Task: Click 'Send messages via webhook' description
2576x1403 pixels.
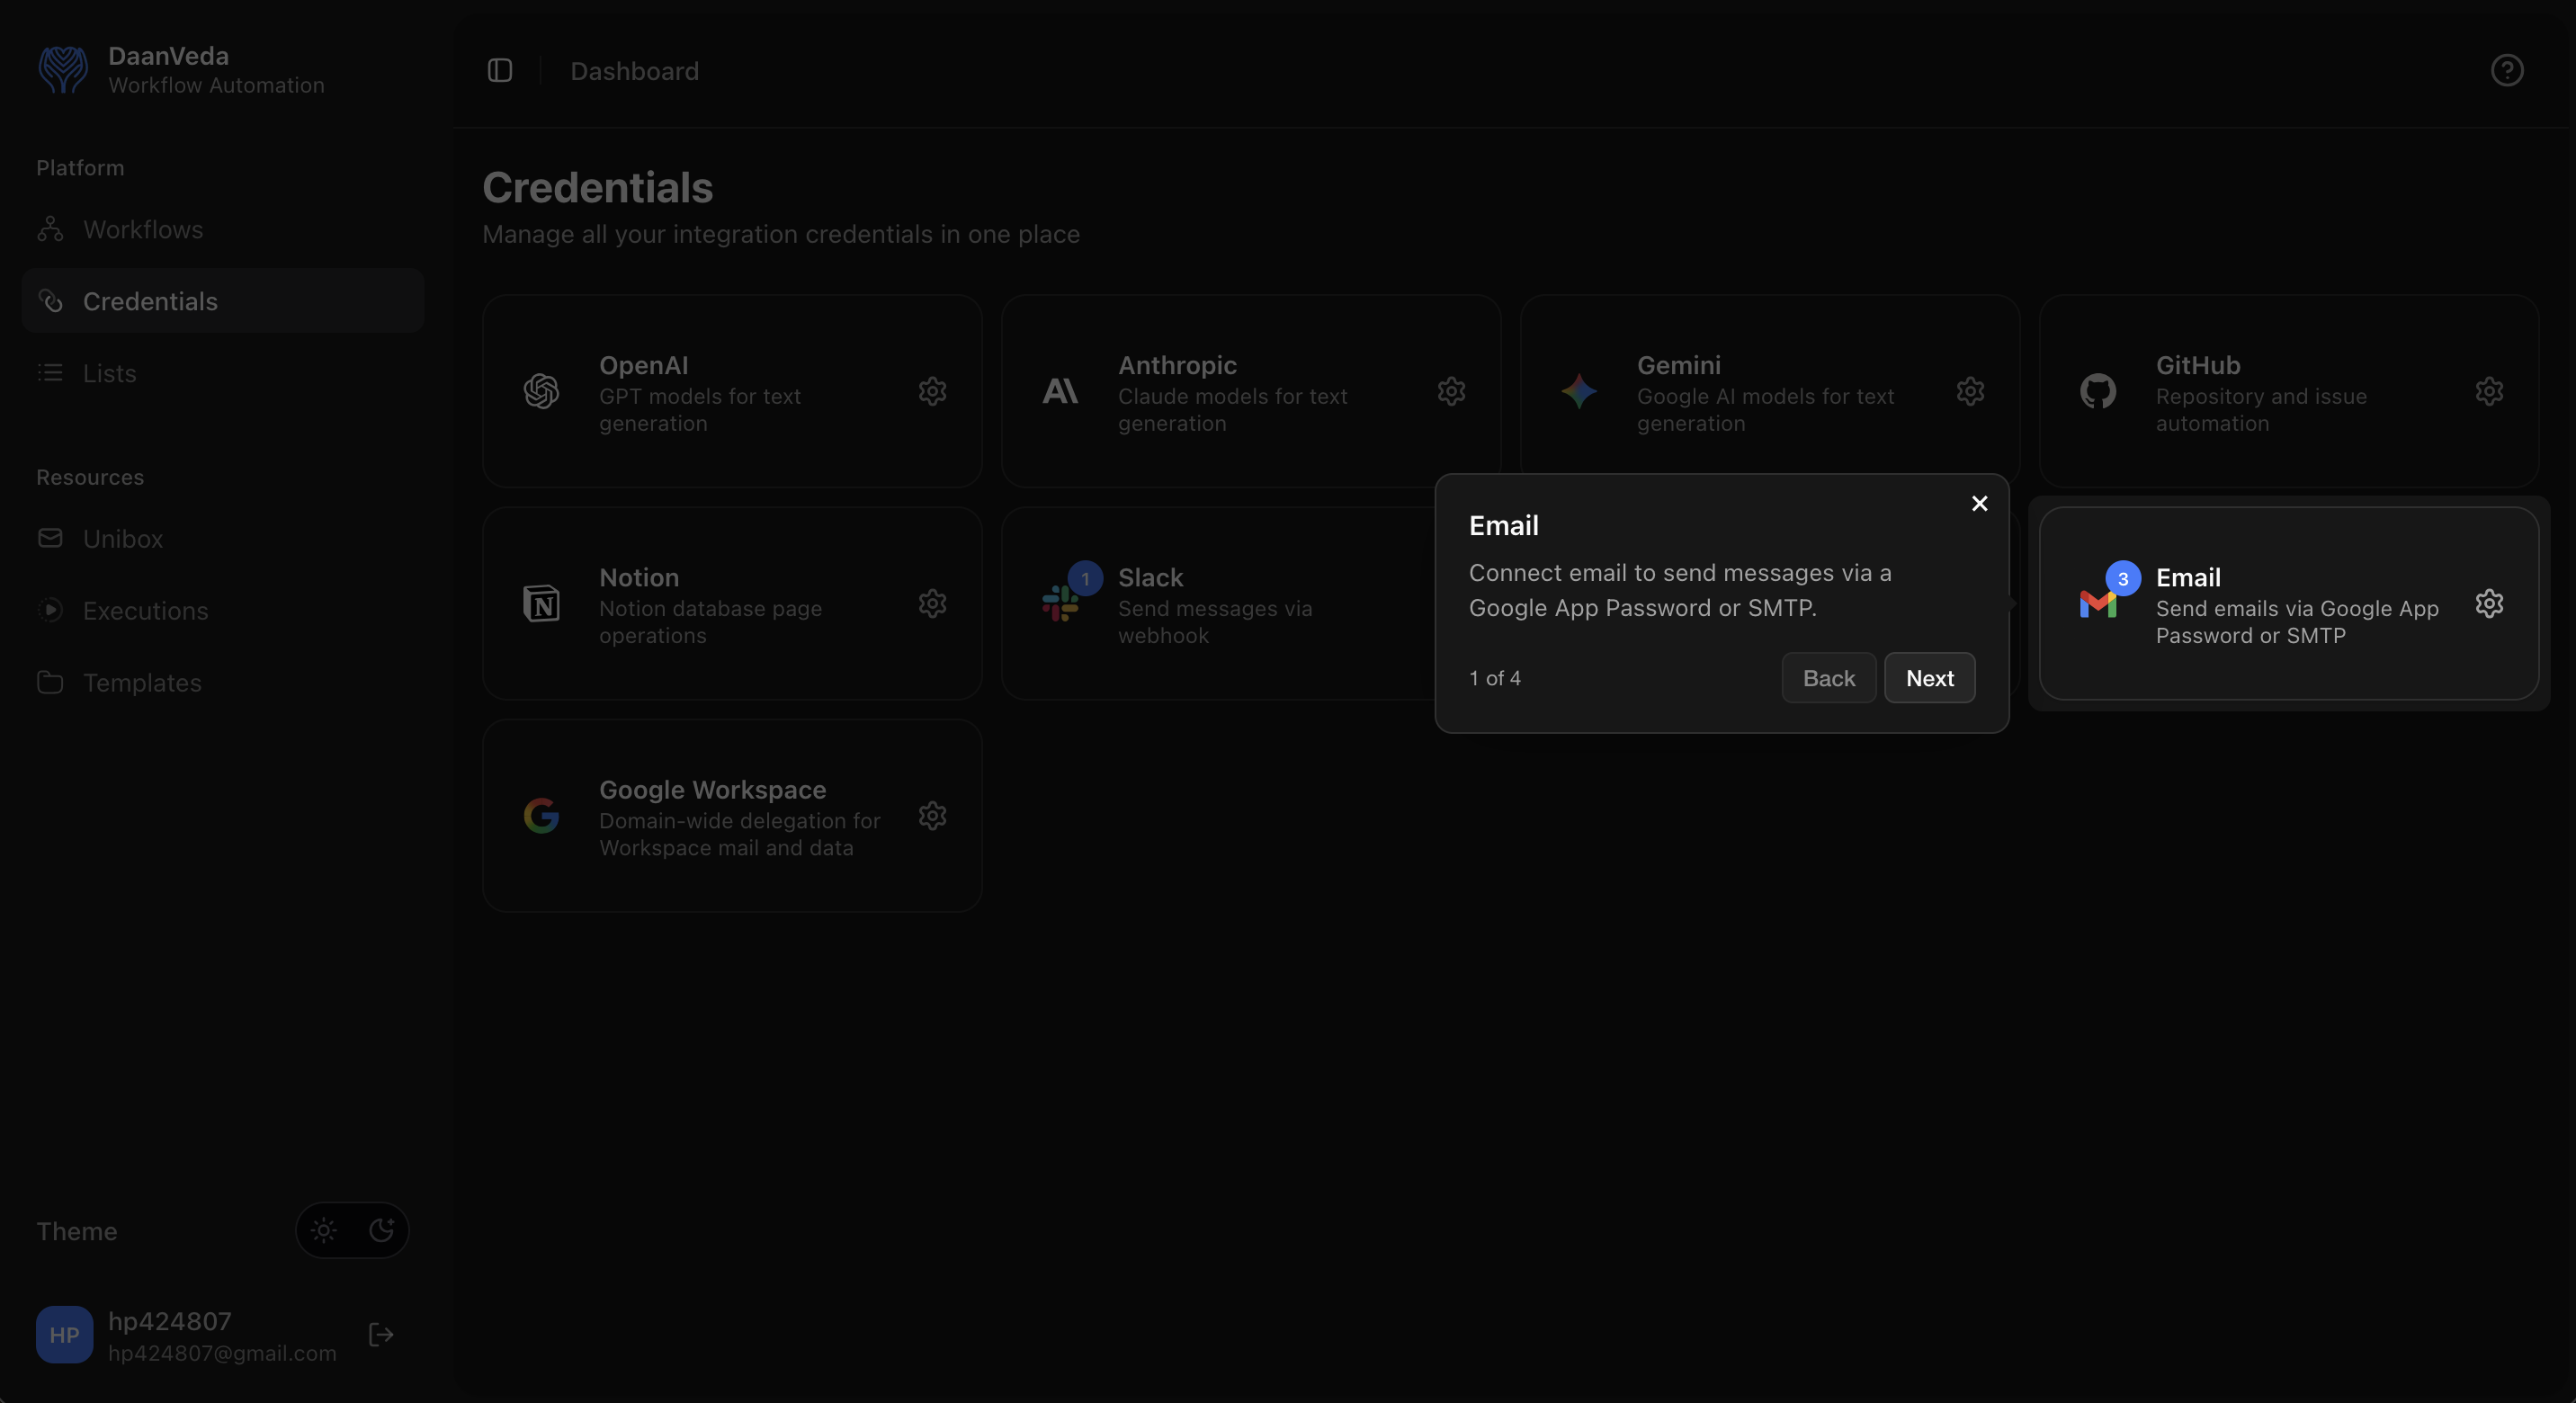Action: 1214,621
